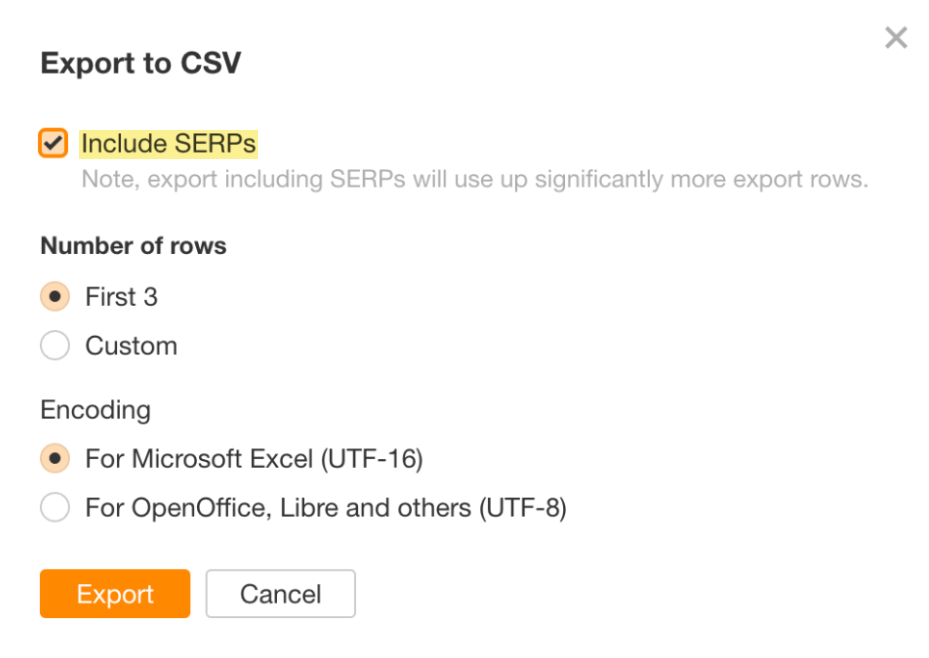Click the highlighted Include SERPs label

pyautogui.click(x=167, y=143)
